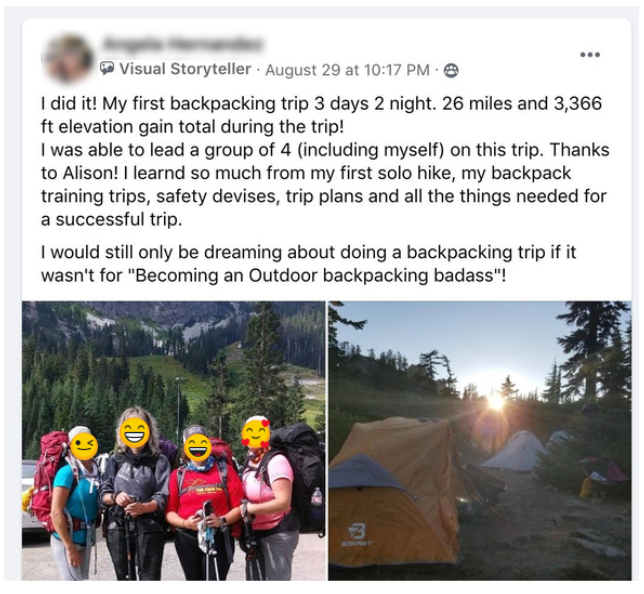Click the first paragraph of post text
This screenshot has height=594, width=644.
pyautogui.click(x=325, y=161)
